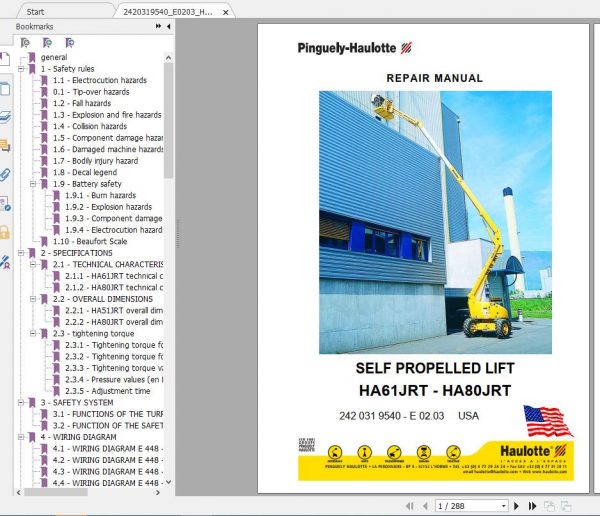Image resolution: width=600 pixels, height=516 pixels.
Task: Open '1.2 - Fall hazards' bookmark
Action: [x=82, y=103]
